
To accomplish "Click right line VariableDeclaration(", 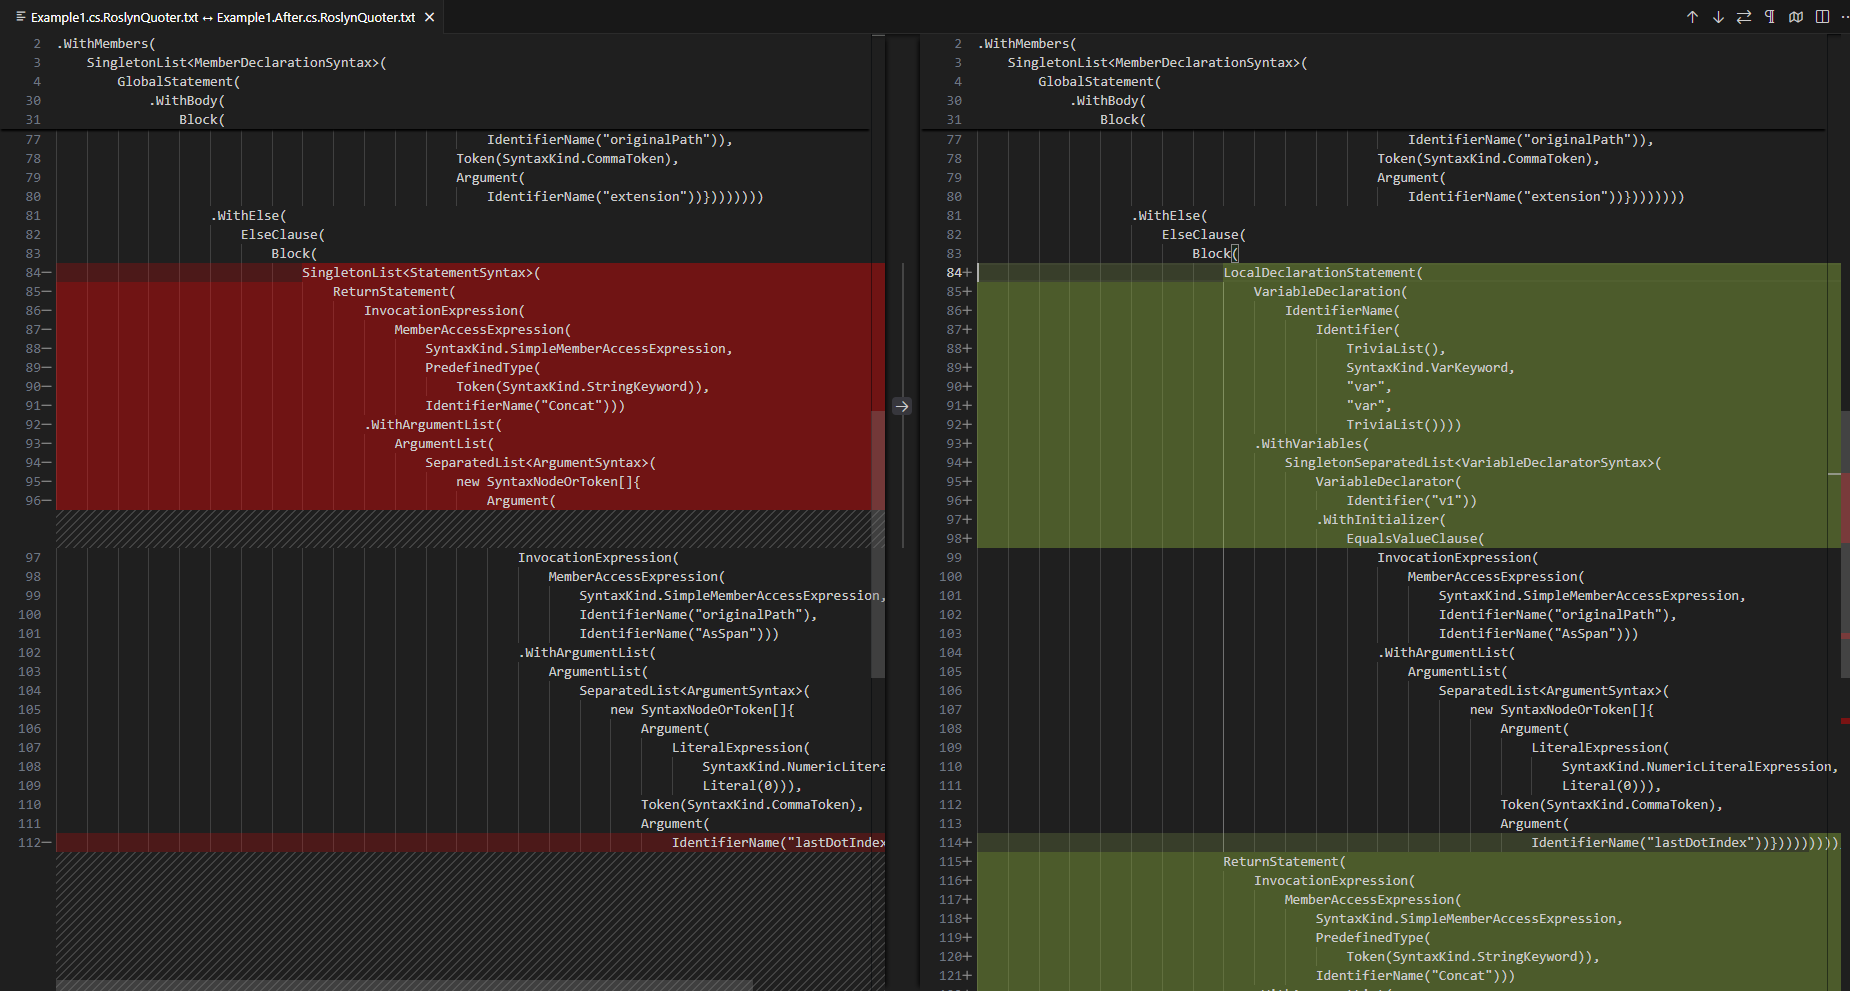I will 1331,291.
